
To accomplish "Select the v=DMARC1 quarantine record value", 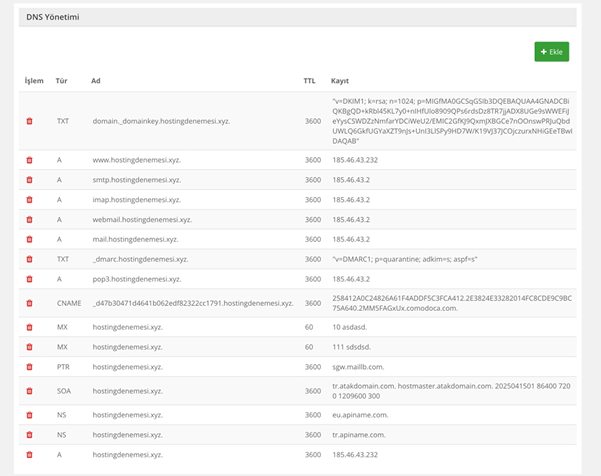I will (x=405, y=259).
